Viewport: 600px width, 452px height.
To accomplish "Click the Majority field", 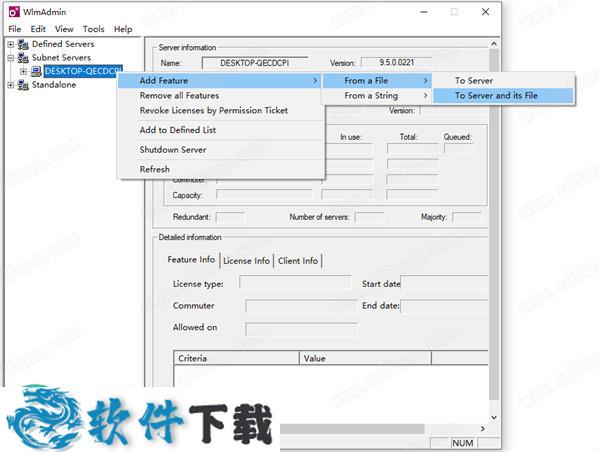I will coord(467,217).
